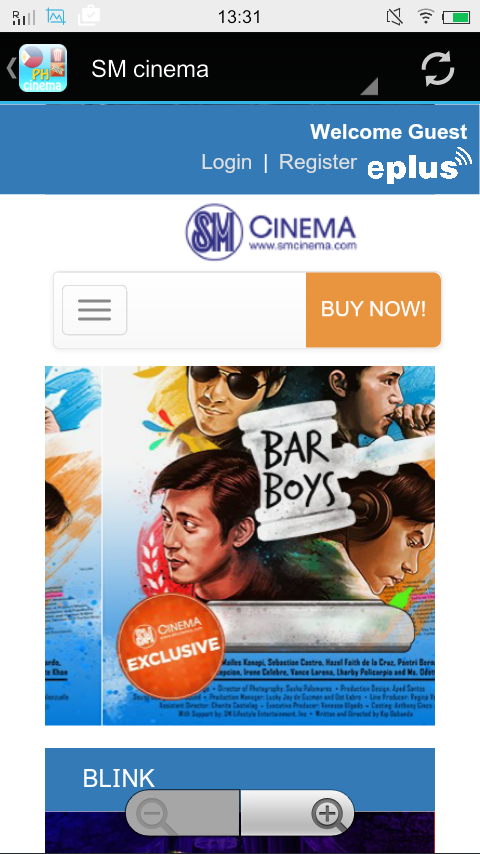The image size is (480, 854).
Task: Tap the Wi-Fi status icon
Action: coord(426,17)
